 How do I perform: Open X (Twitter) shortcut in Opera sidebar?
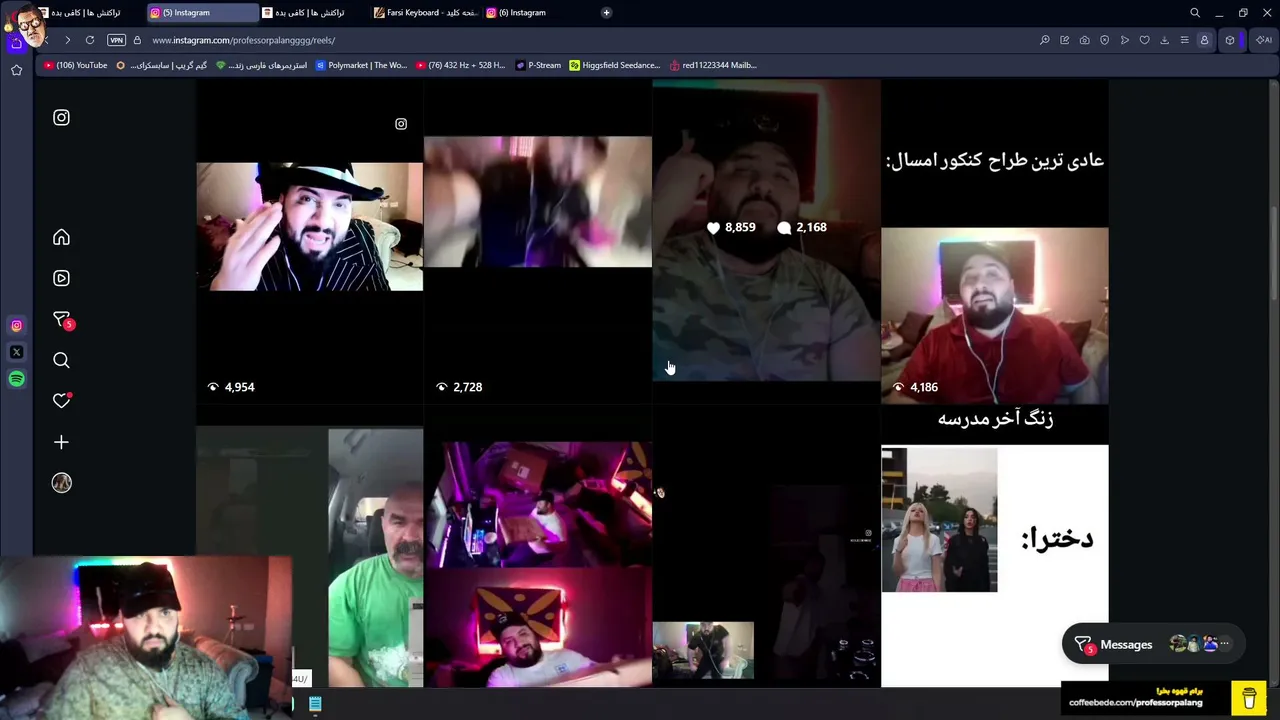(16, 352)
